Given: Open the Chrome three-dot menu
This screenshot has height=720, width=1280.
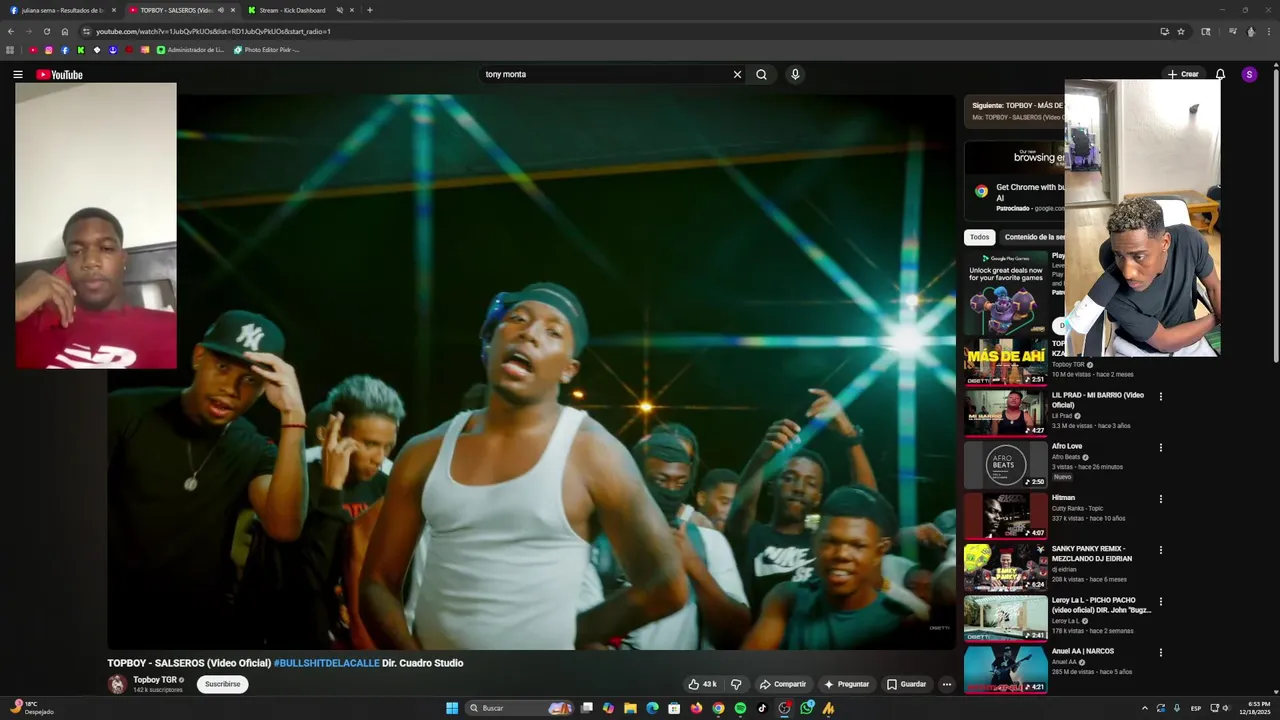Looking at the screenshot, I should click(x=1269, y=31).
